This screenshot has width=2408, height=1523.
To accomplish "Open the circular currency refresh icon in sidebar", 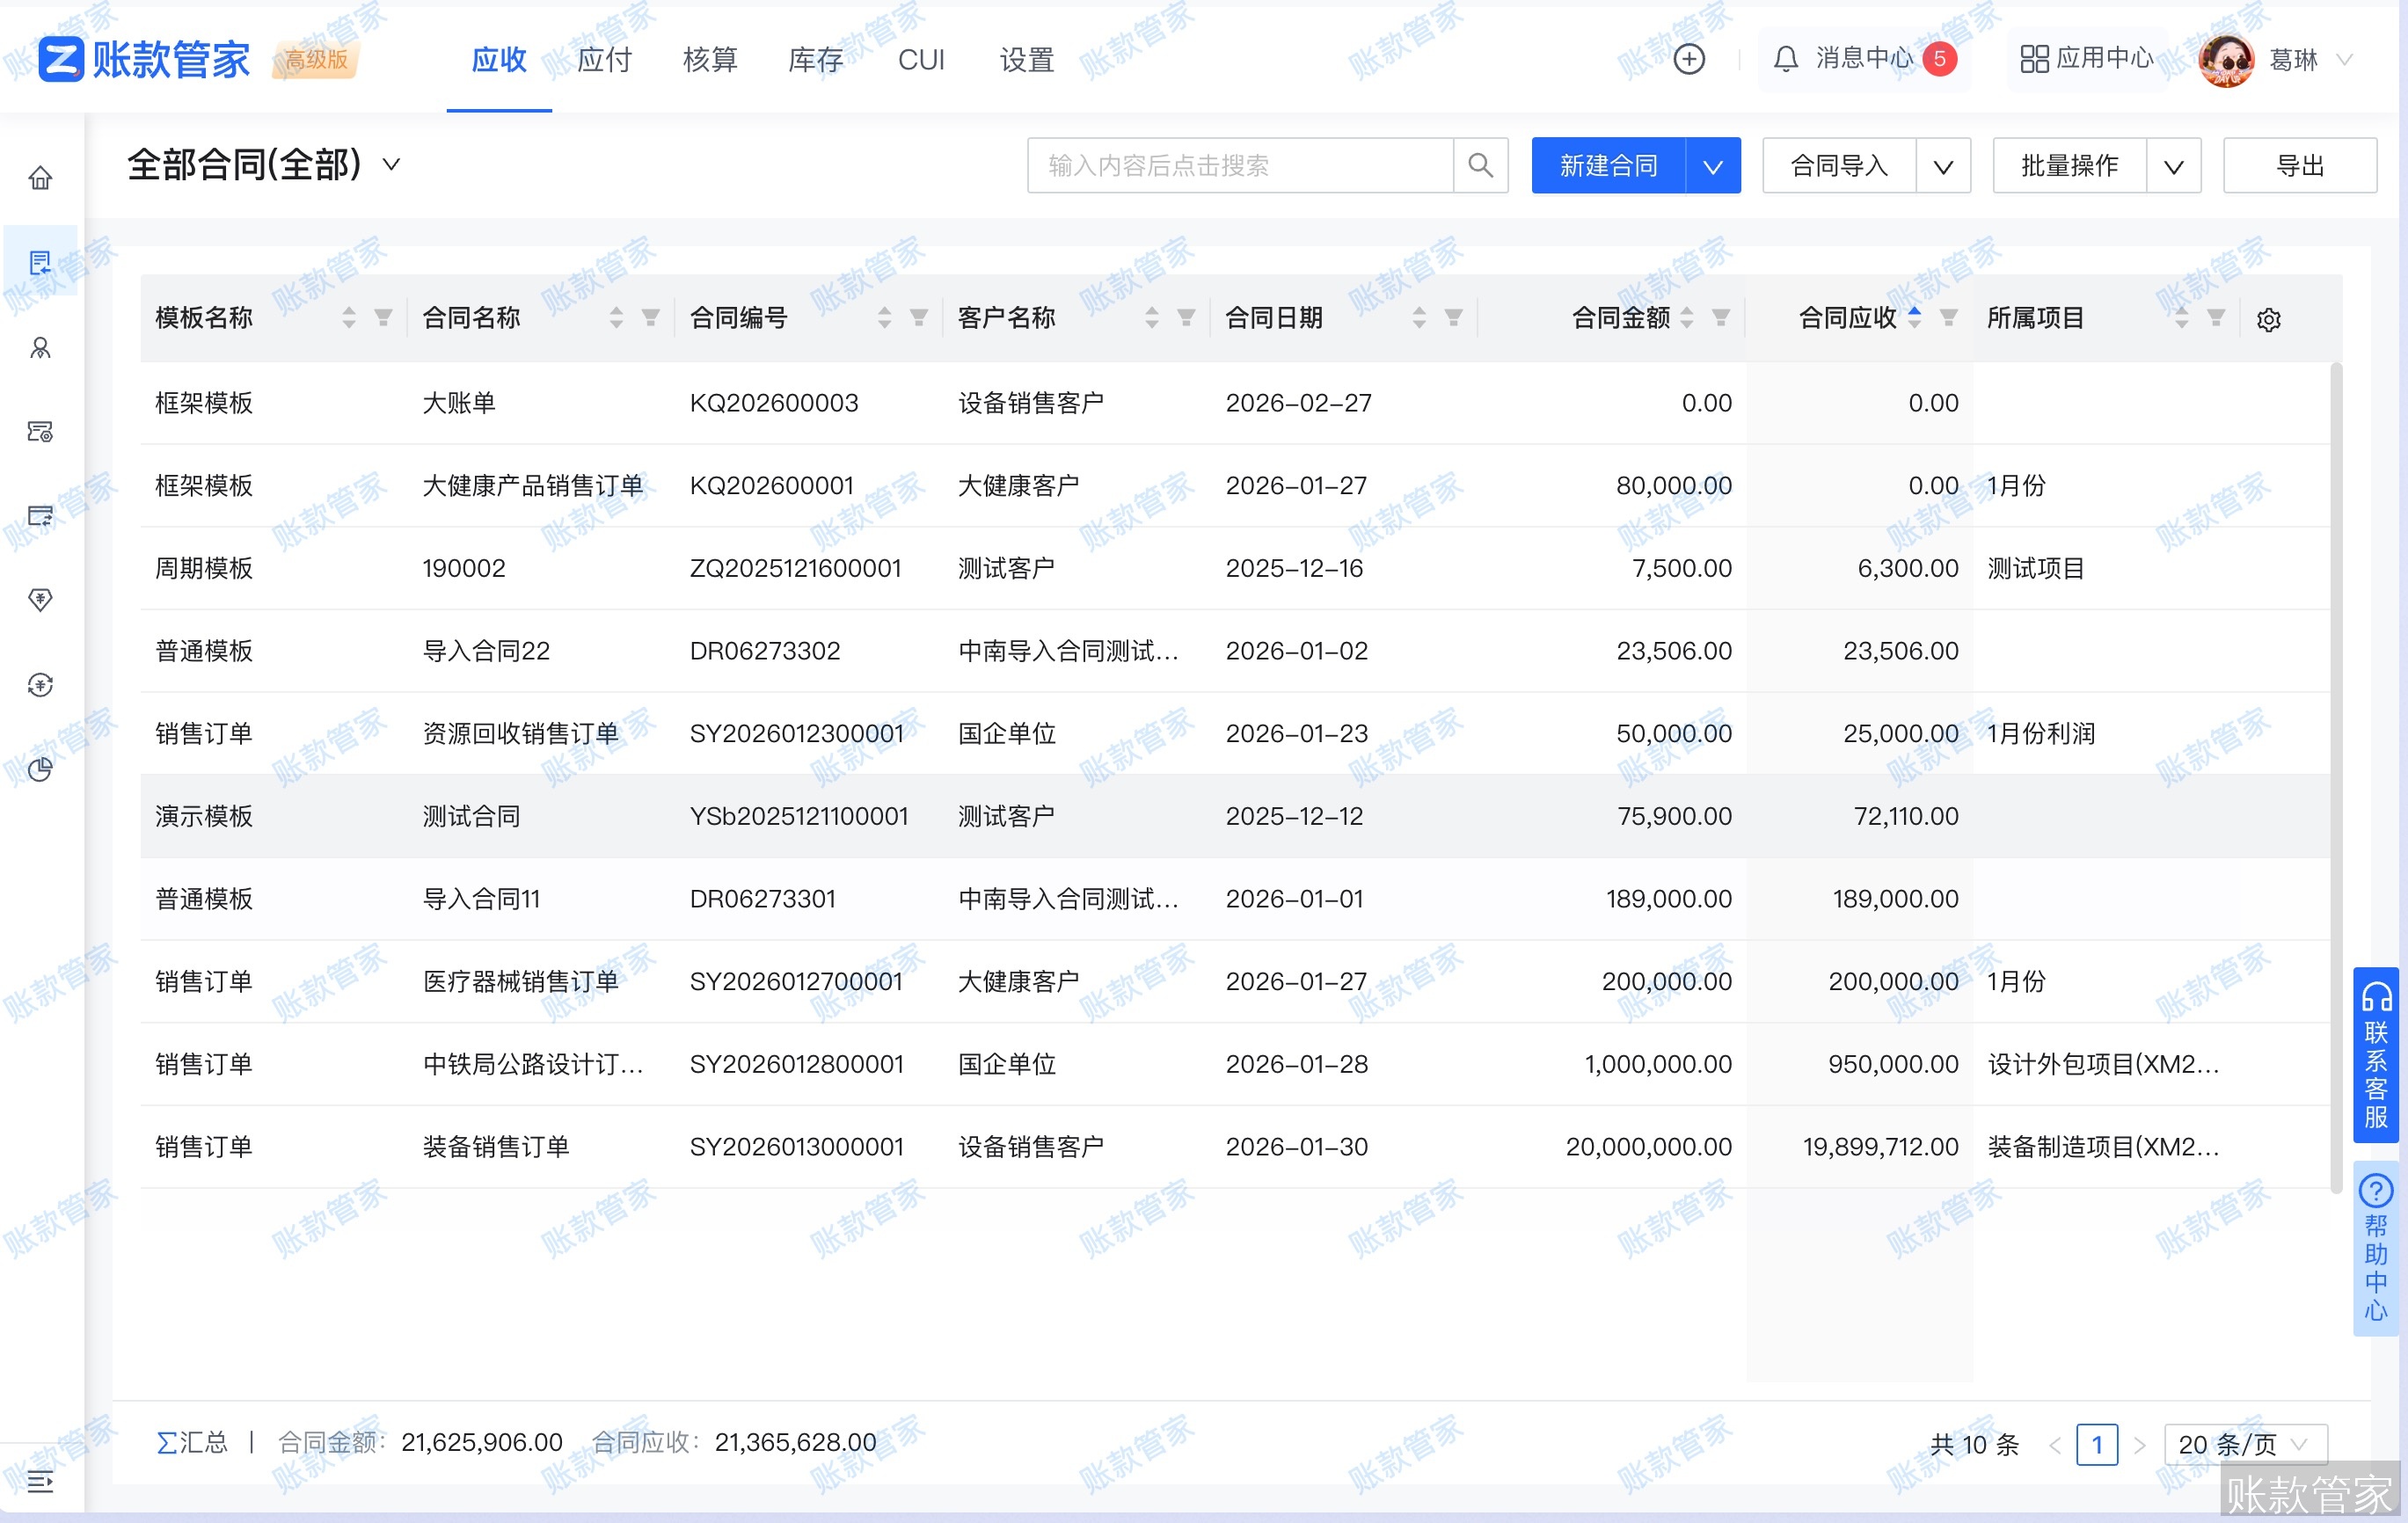I will 40,685.
